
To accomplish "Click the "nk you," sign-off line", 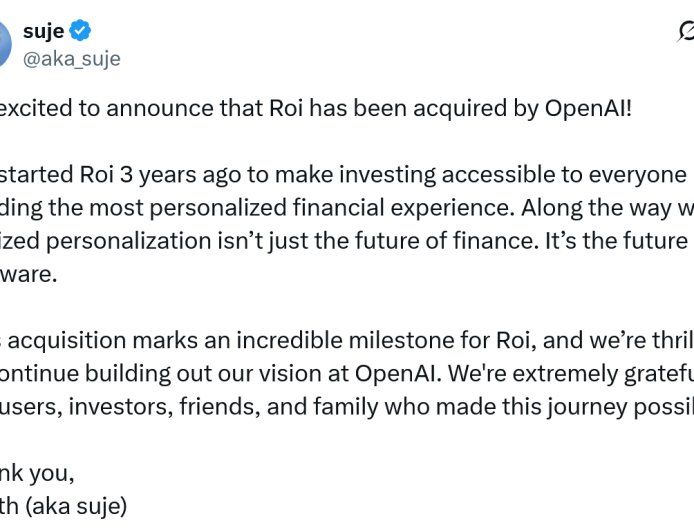I will pos(37,473).
